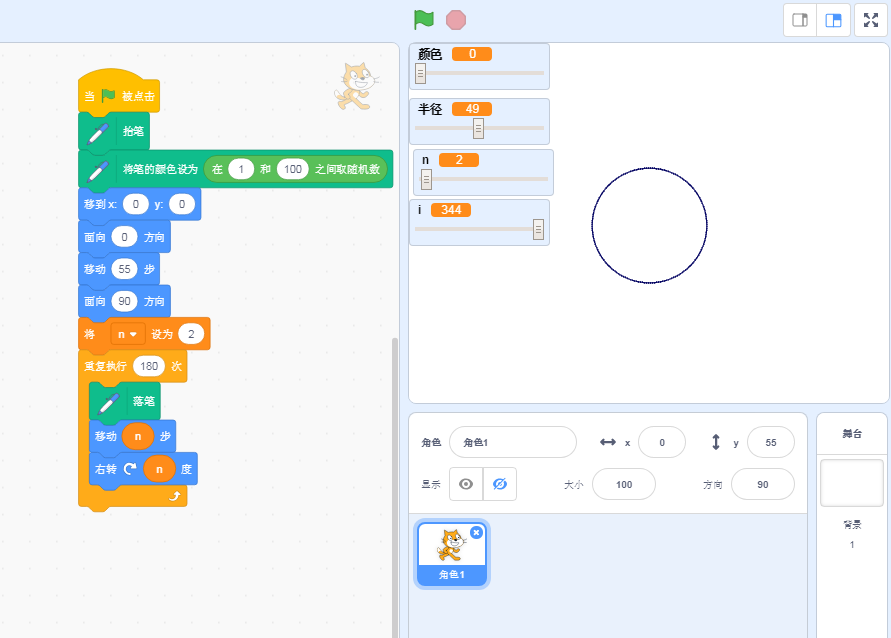Click the 重复执行 repeat block label

pos(105,366)
